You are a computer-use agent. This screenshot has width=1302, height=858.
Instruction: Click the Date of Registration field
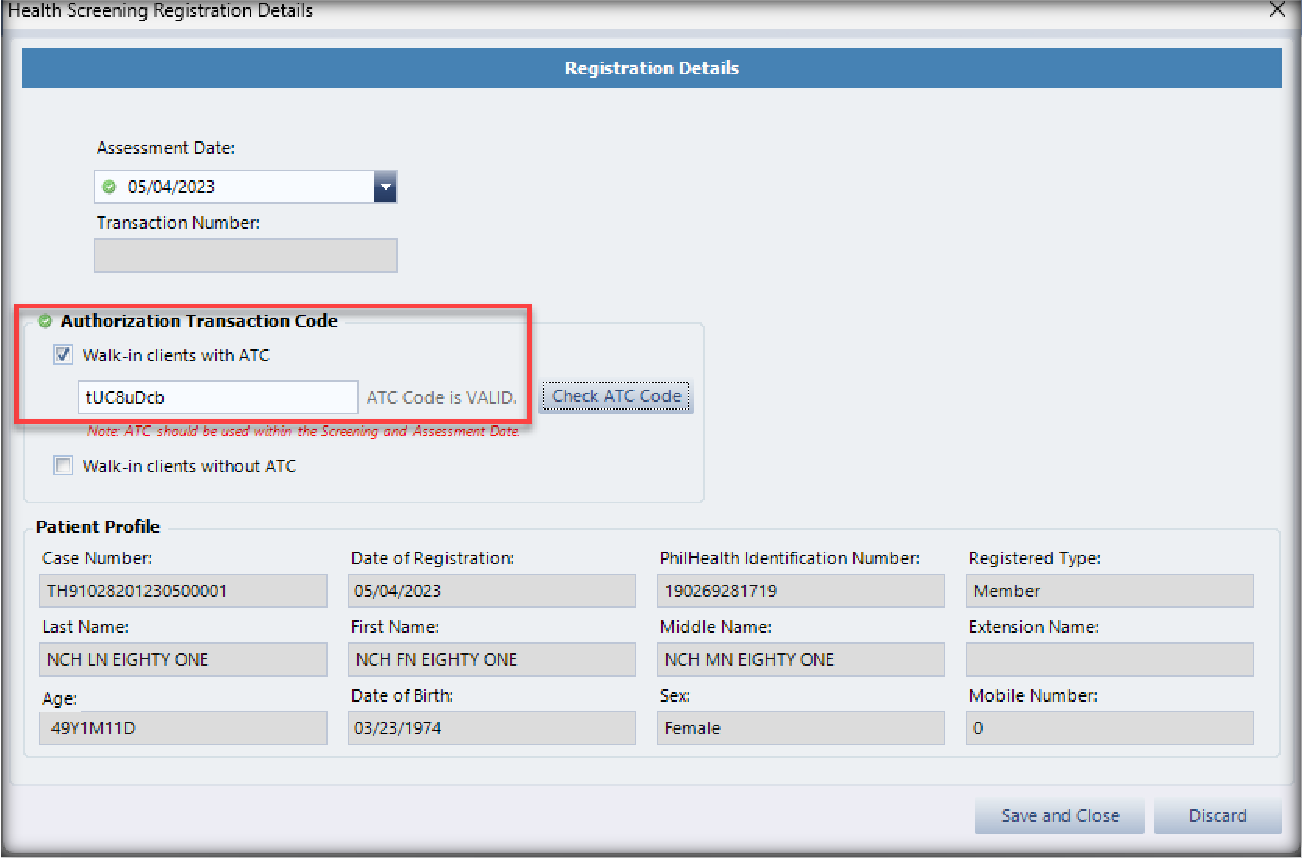(x=491, y=591)
